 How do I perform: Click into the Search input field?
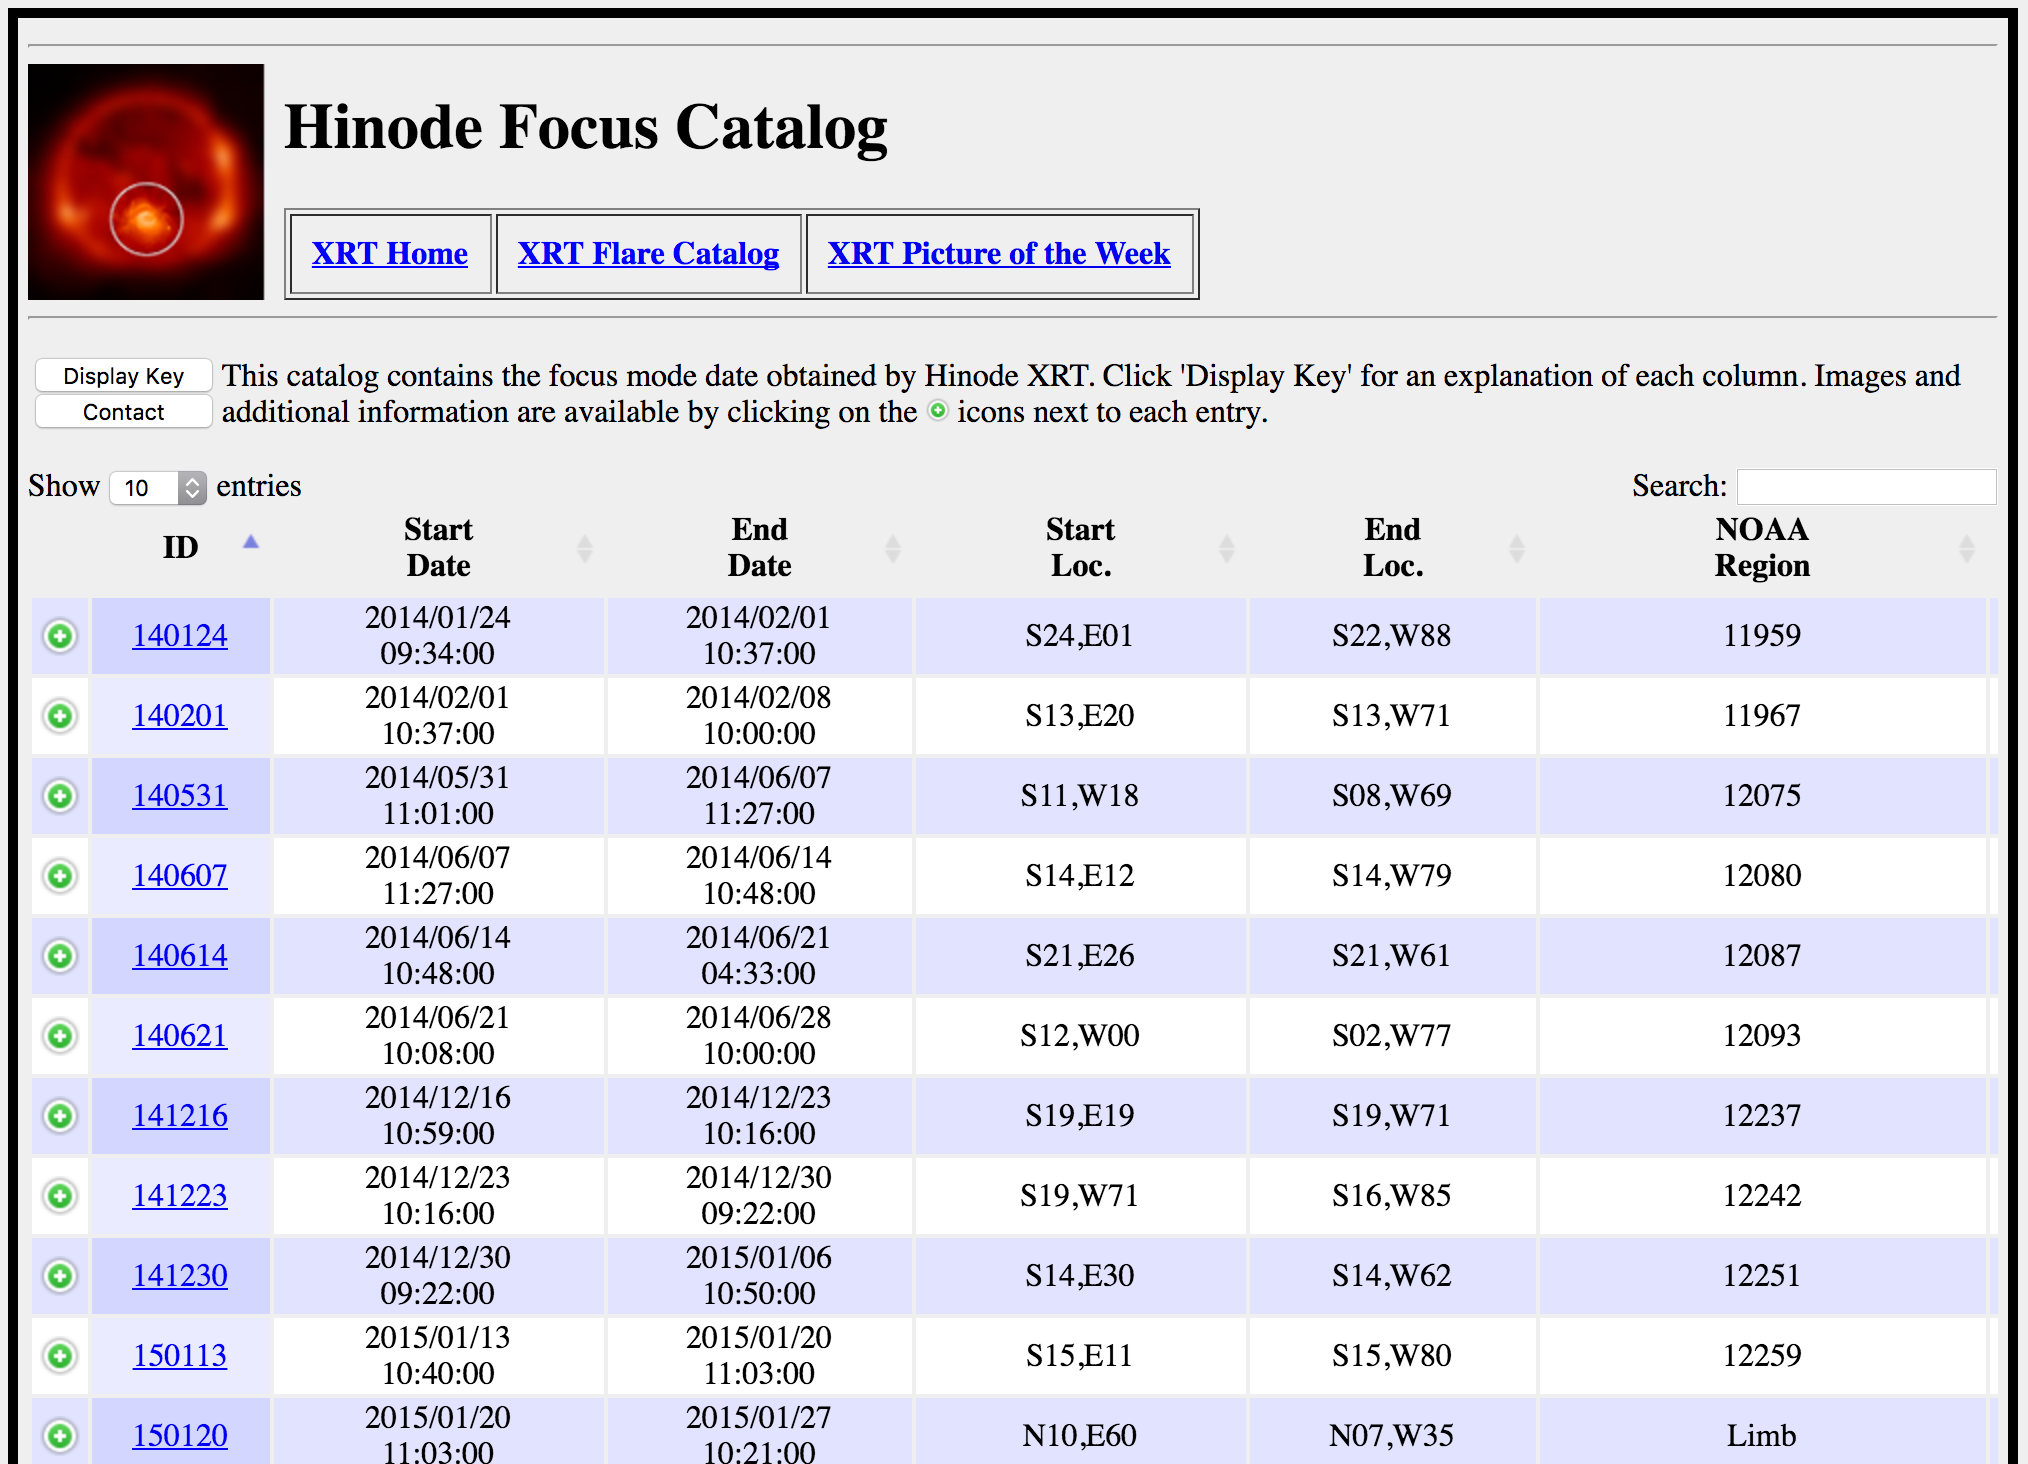point(1866,487)
